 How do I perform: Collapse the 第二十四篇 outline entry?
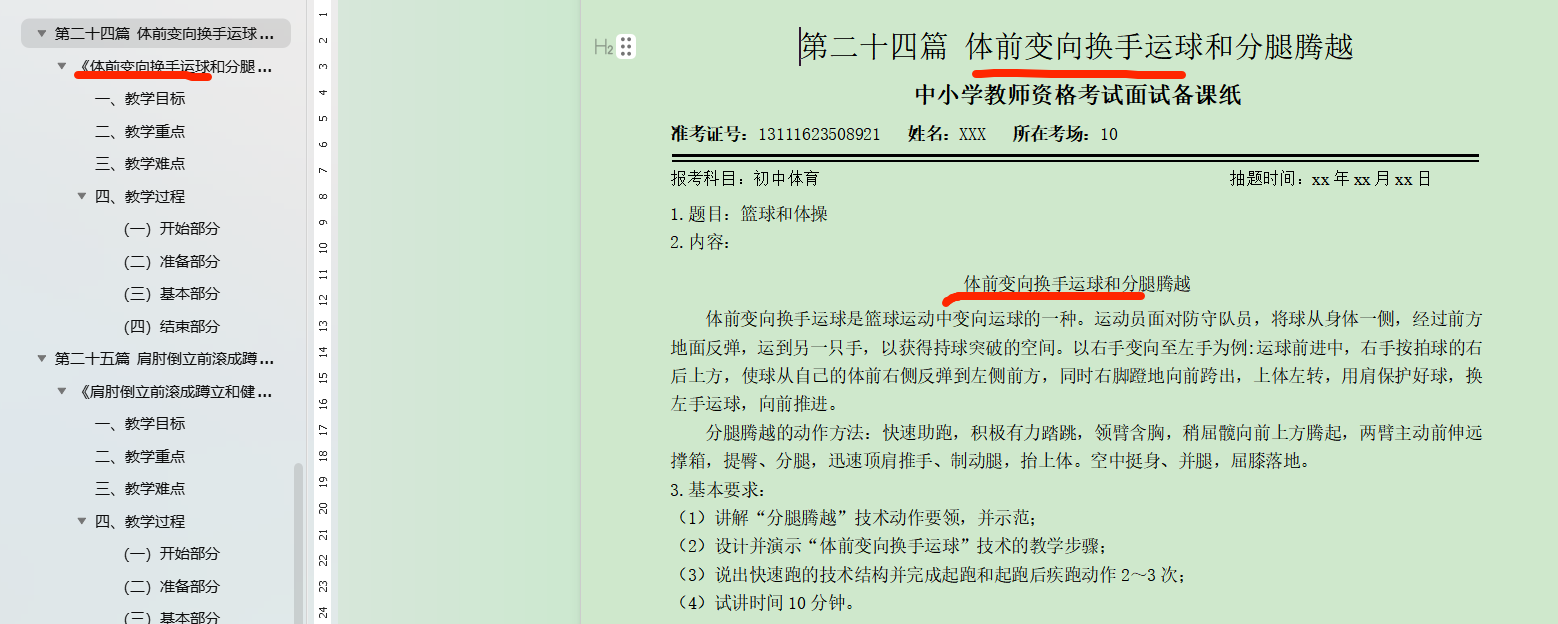click(41, 34)
